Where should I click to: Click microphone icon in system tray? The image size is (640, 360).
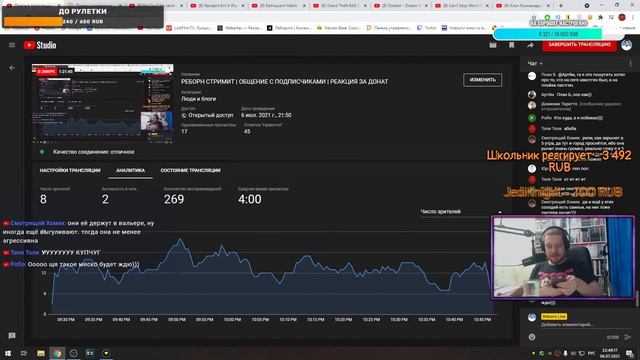565,353
